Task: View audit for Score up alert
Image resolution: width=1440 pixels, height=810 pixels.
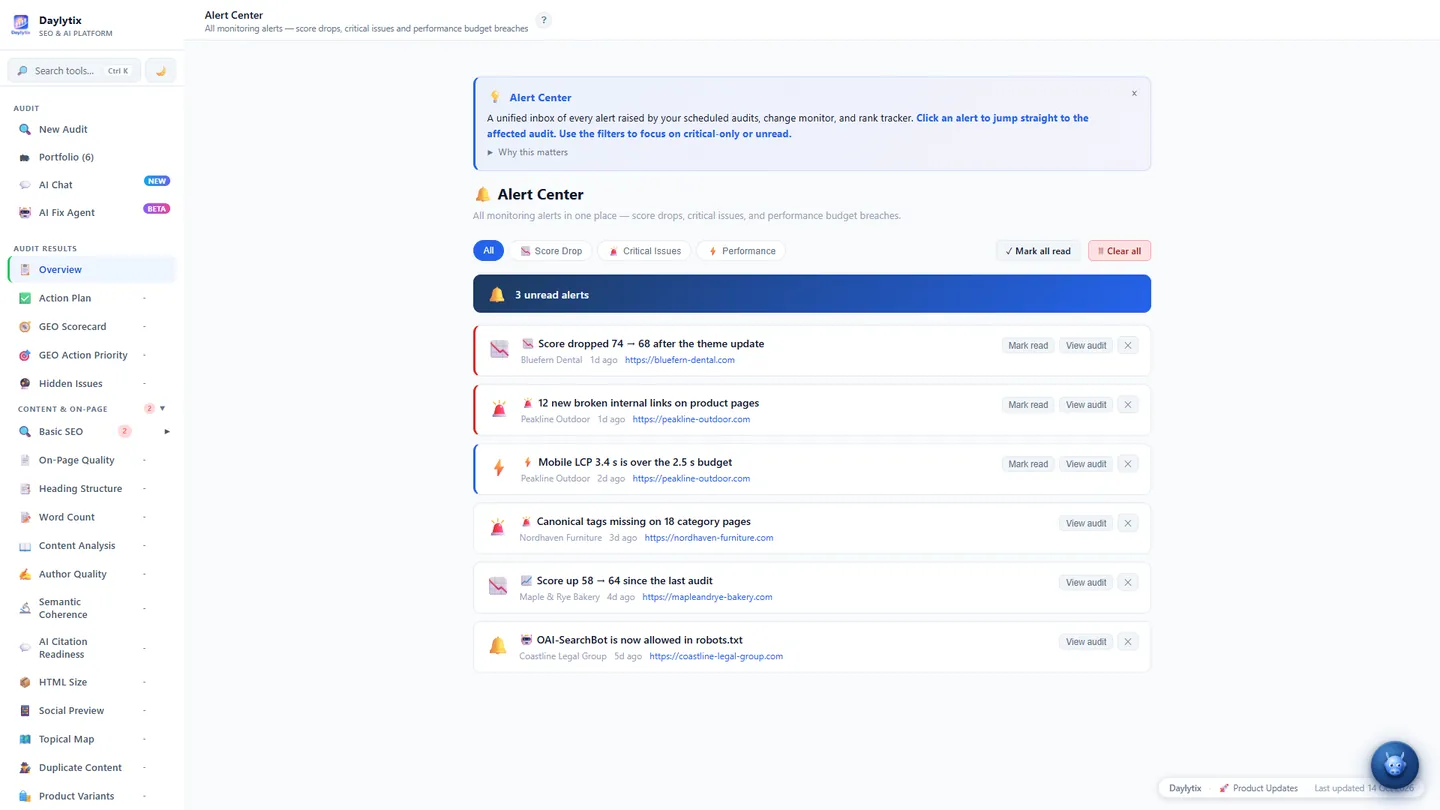Action: [1086, 582]
